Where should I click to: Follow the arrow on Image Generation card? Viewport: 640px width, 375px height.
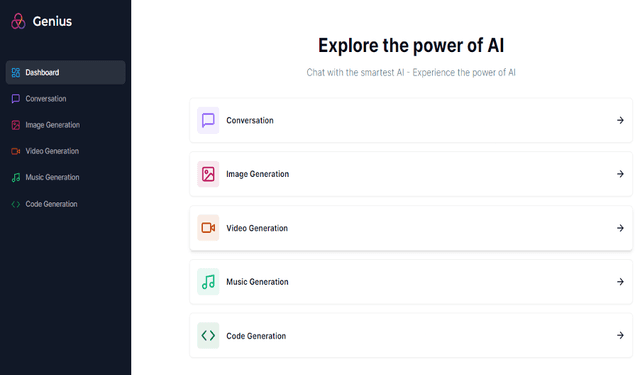pos(620,174)
